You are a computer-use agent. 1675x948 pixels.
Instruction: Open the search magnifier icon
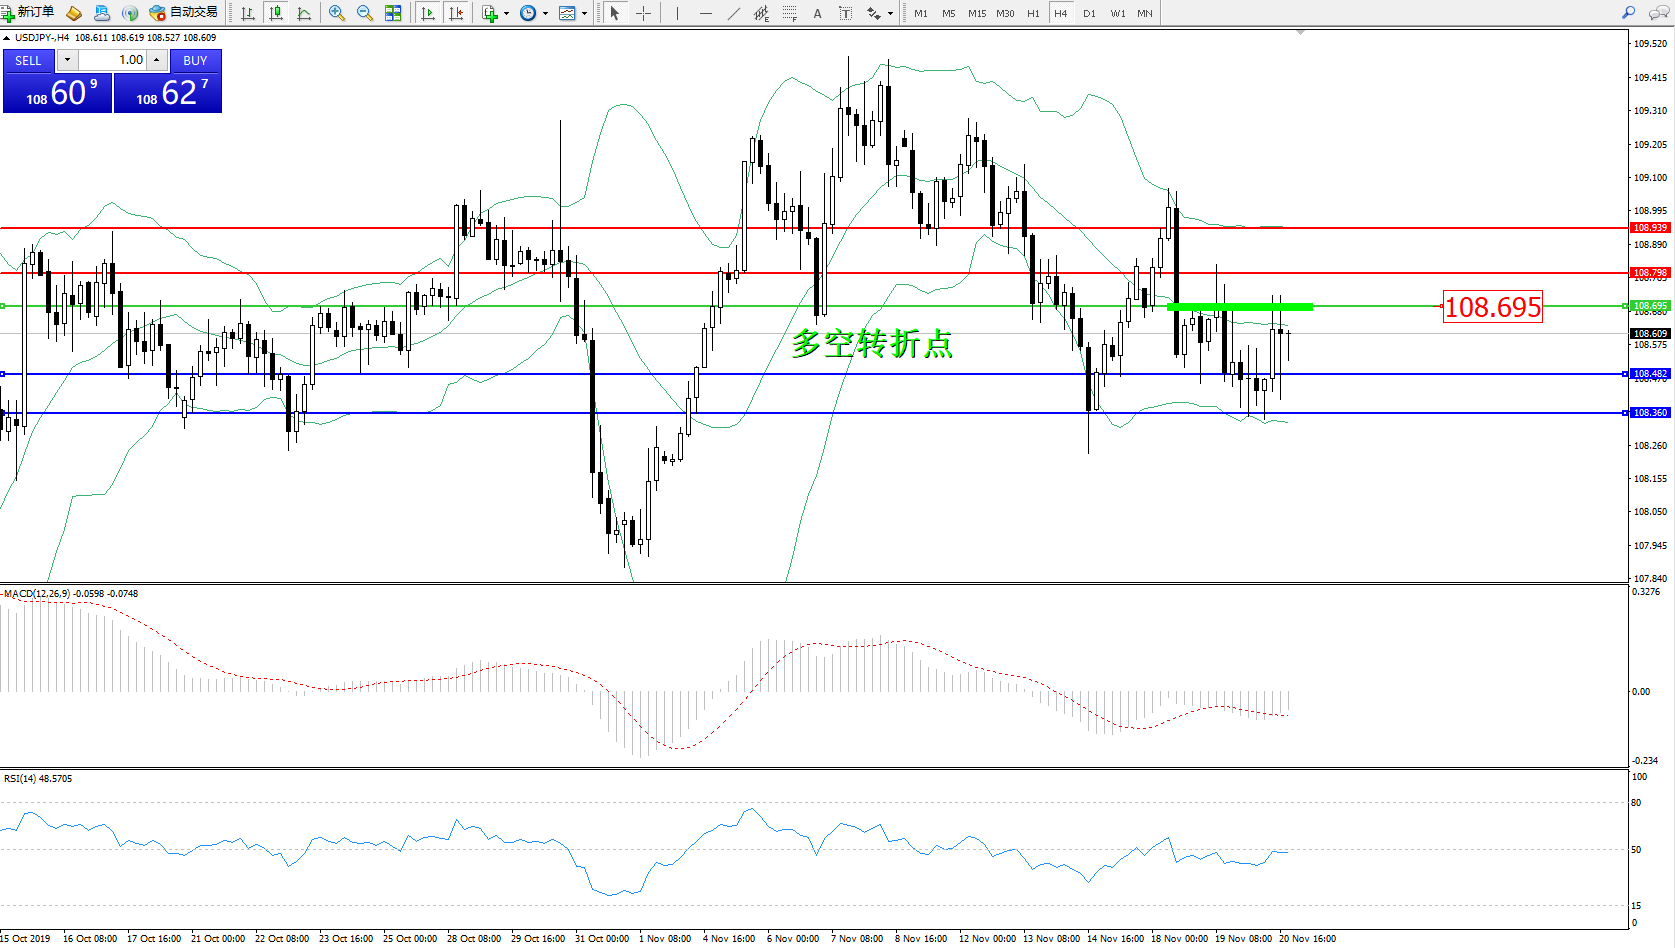point(1628,13)
